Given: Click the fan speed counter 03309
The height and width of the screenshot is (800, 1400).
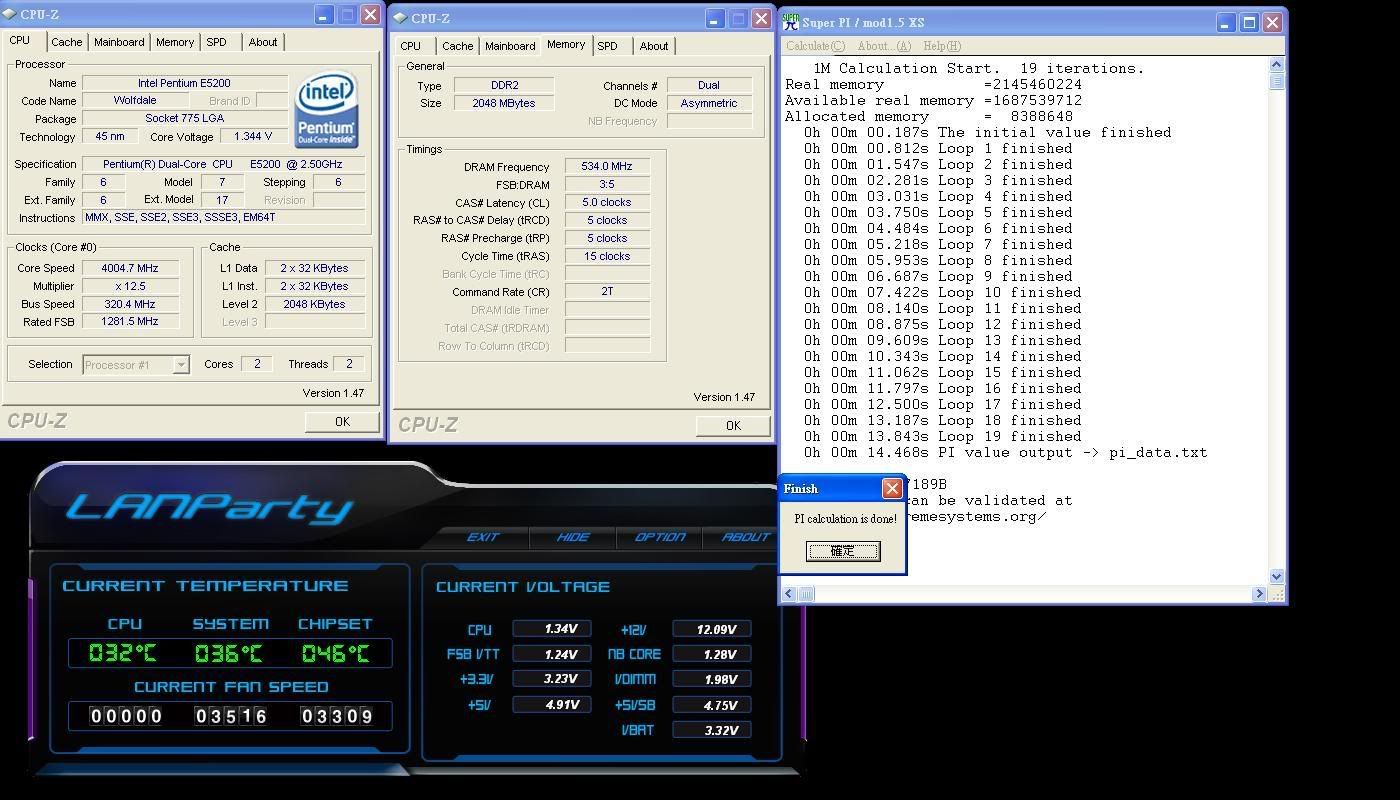Looking at the screenshot, I should (x=337, y=716).
